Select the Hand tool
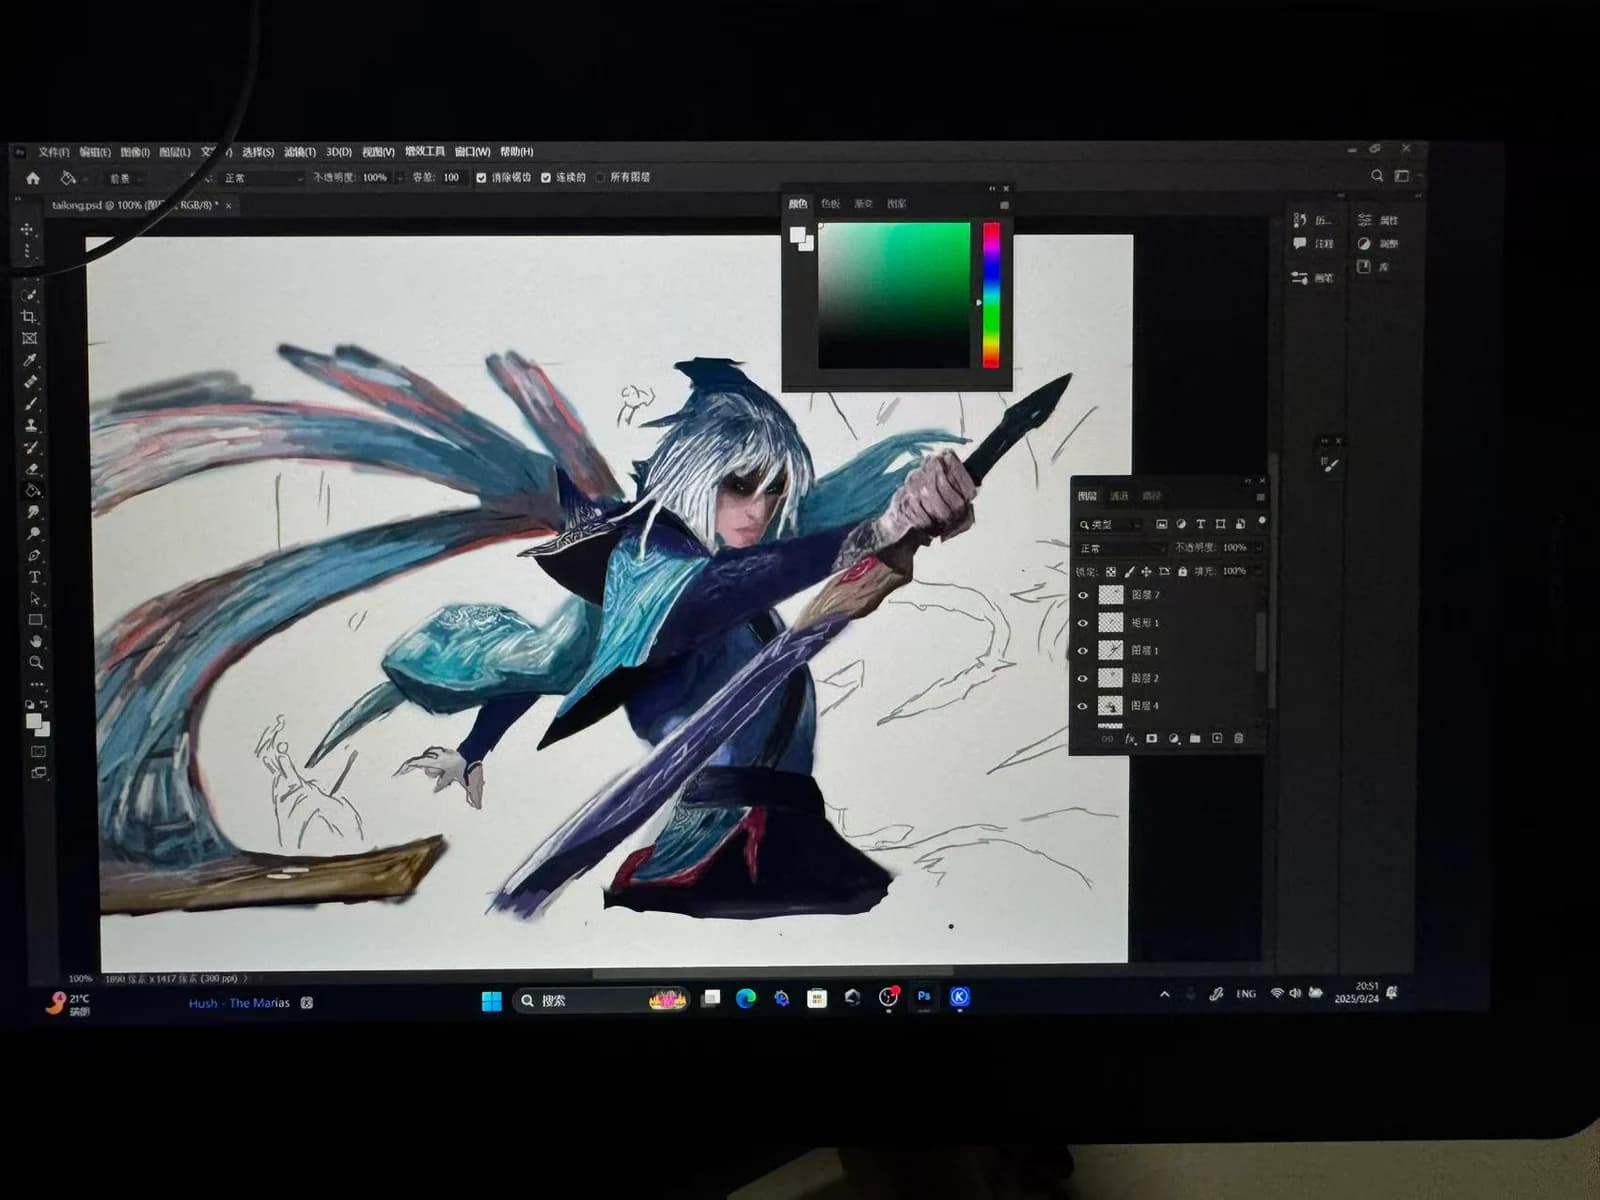 click(x=36, y=641)
